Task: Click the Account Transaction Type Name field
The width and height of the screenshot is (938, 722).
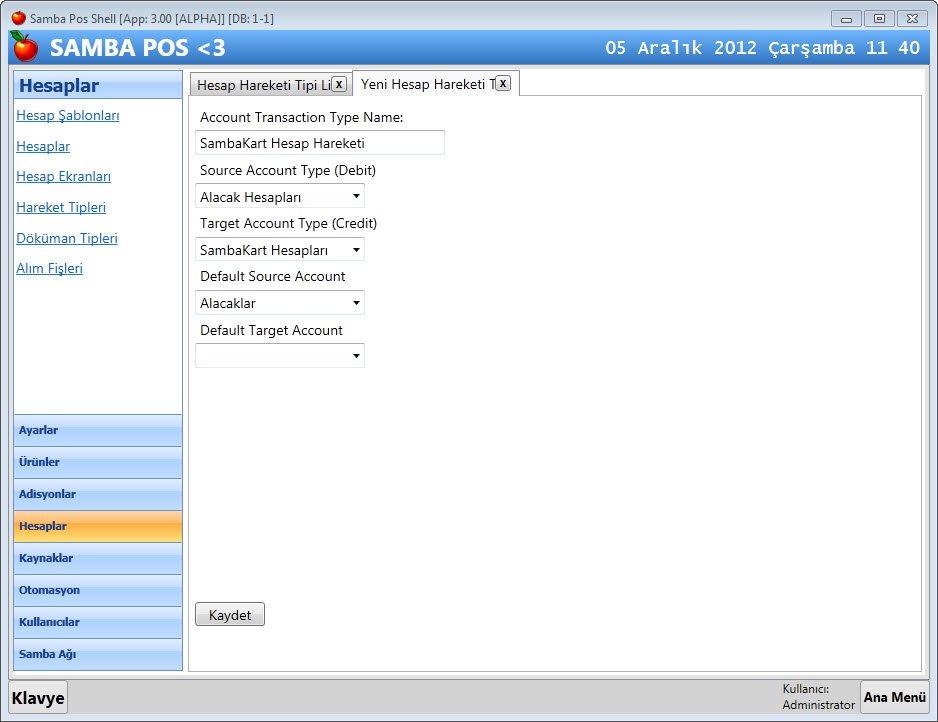Action: (x=320, y=143)
